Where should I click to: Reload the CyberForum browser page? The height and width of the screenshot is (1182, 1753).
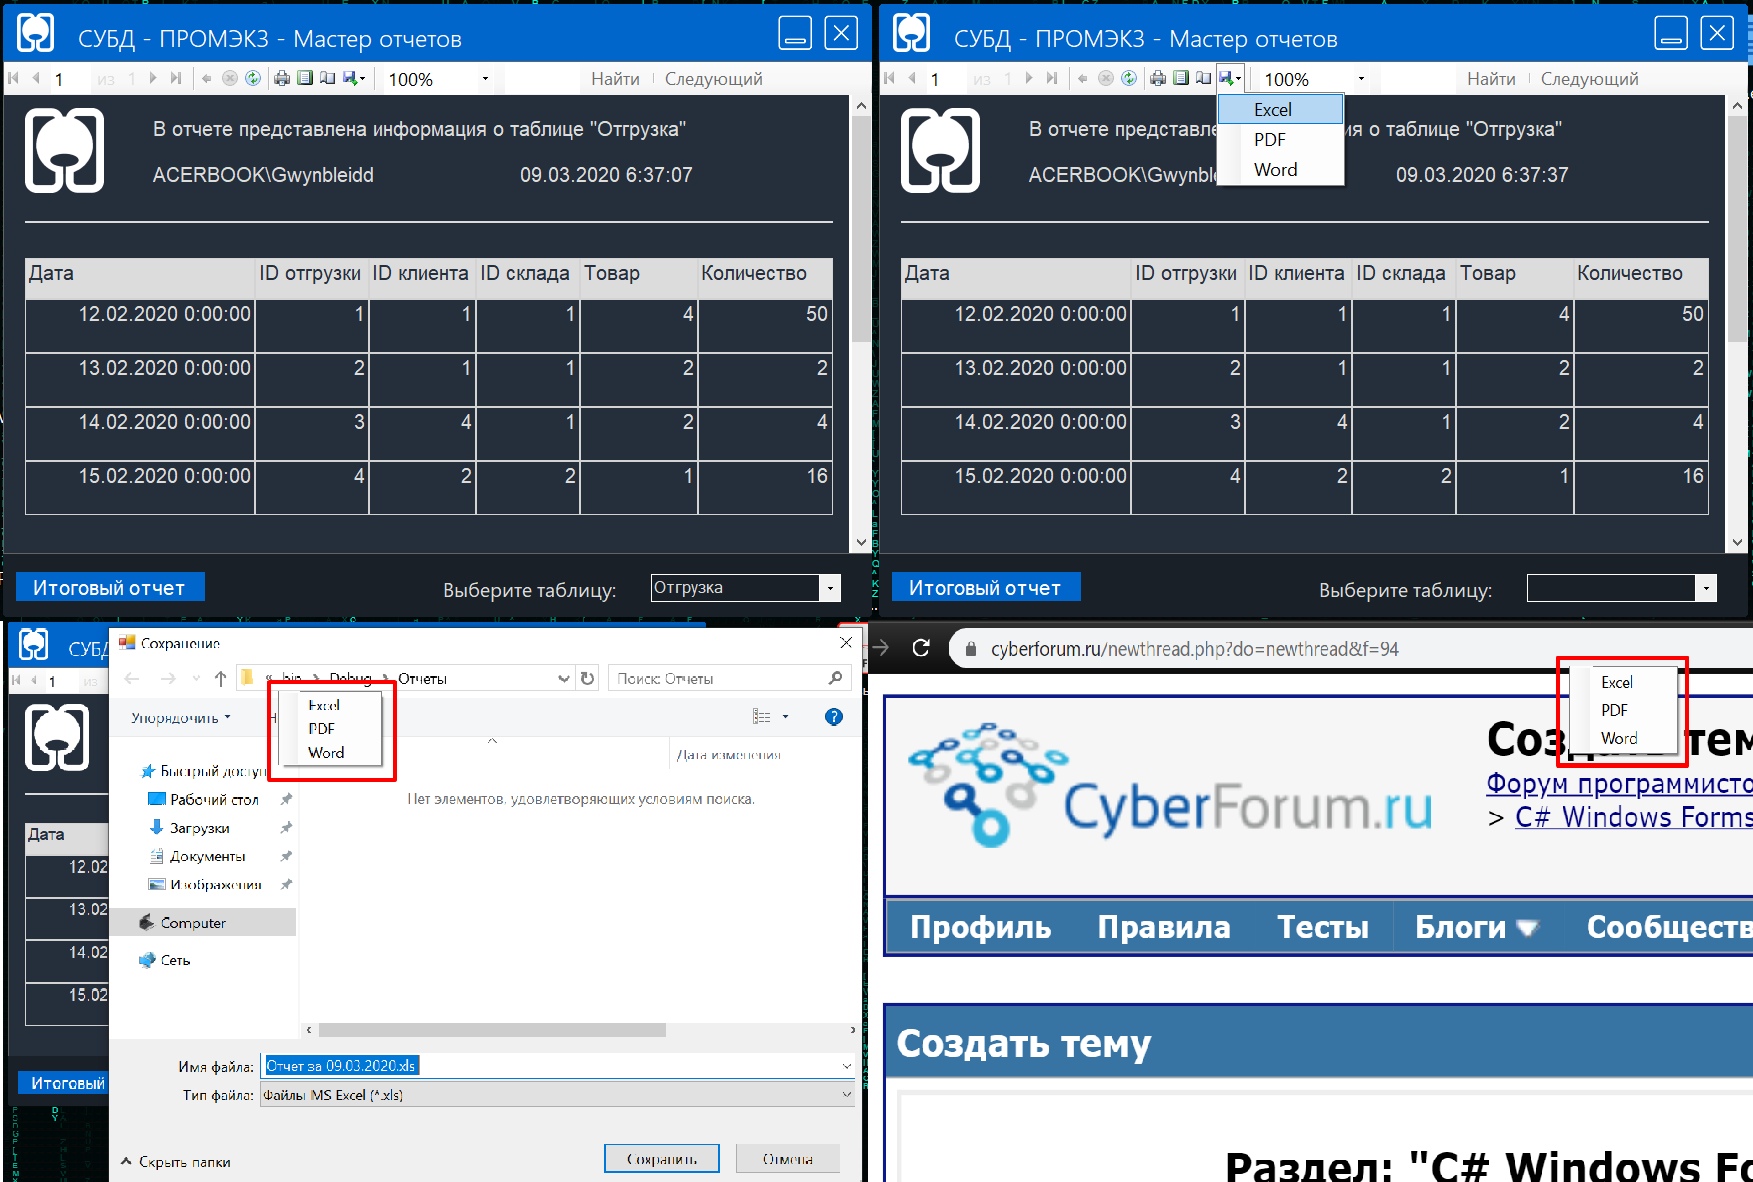click(921, 648)
